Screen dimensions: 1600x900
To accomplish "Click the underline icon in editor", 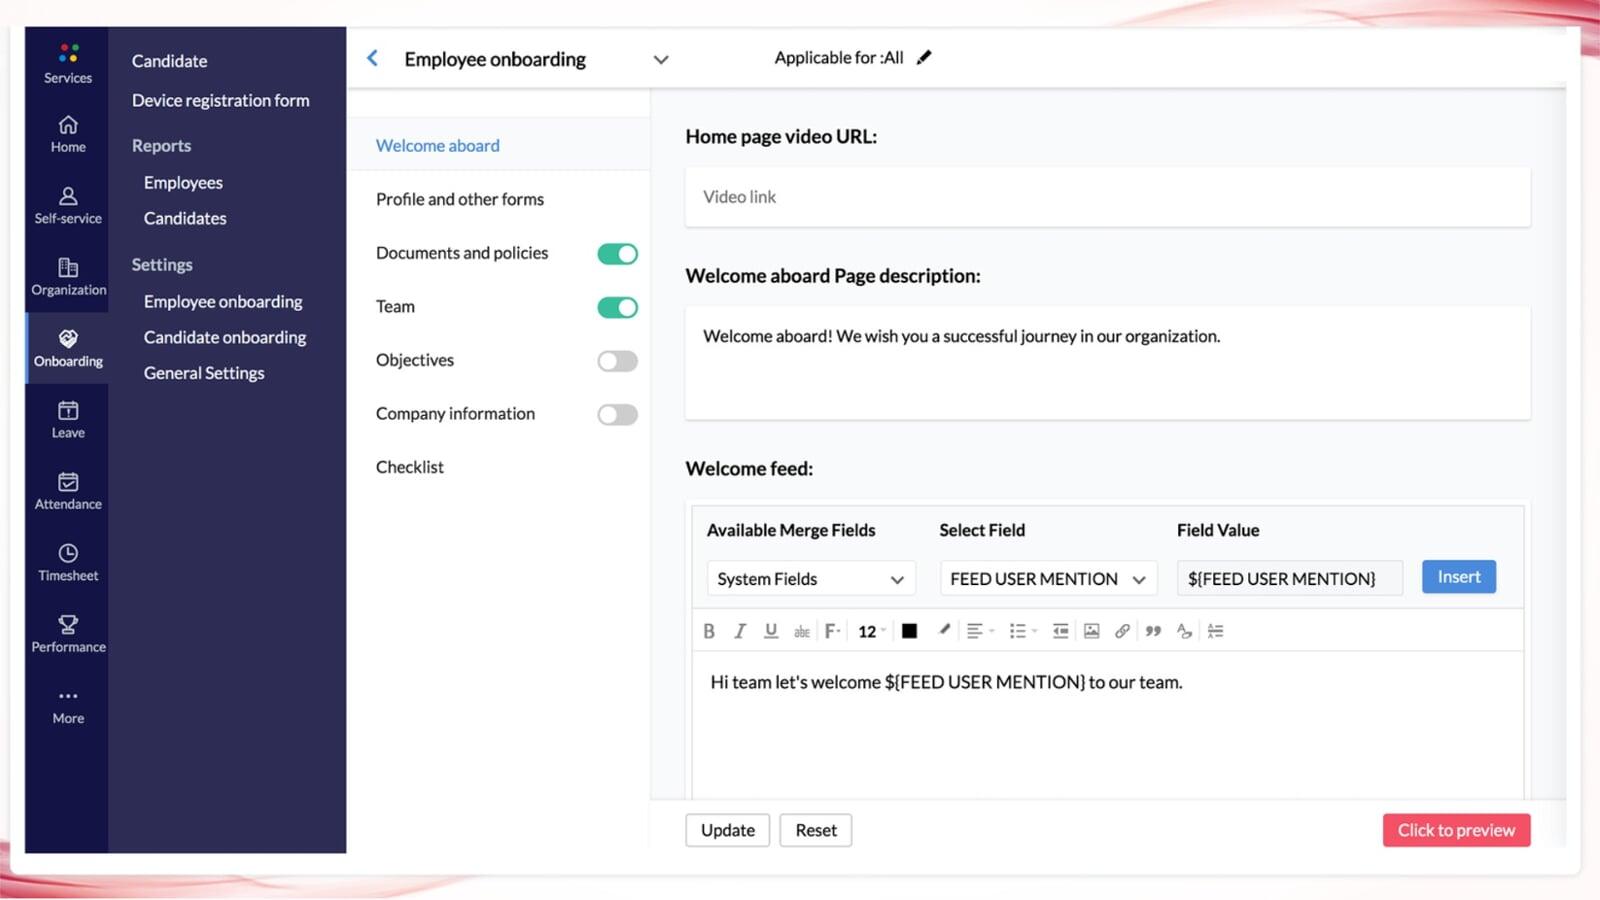I will [x=771, y=631].
